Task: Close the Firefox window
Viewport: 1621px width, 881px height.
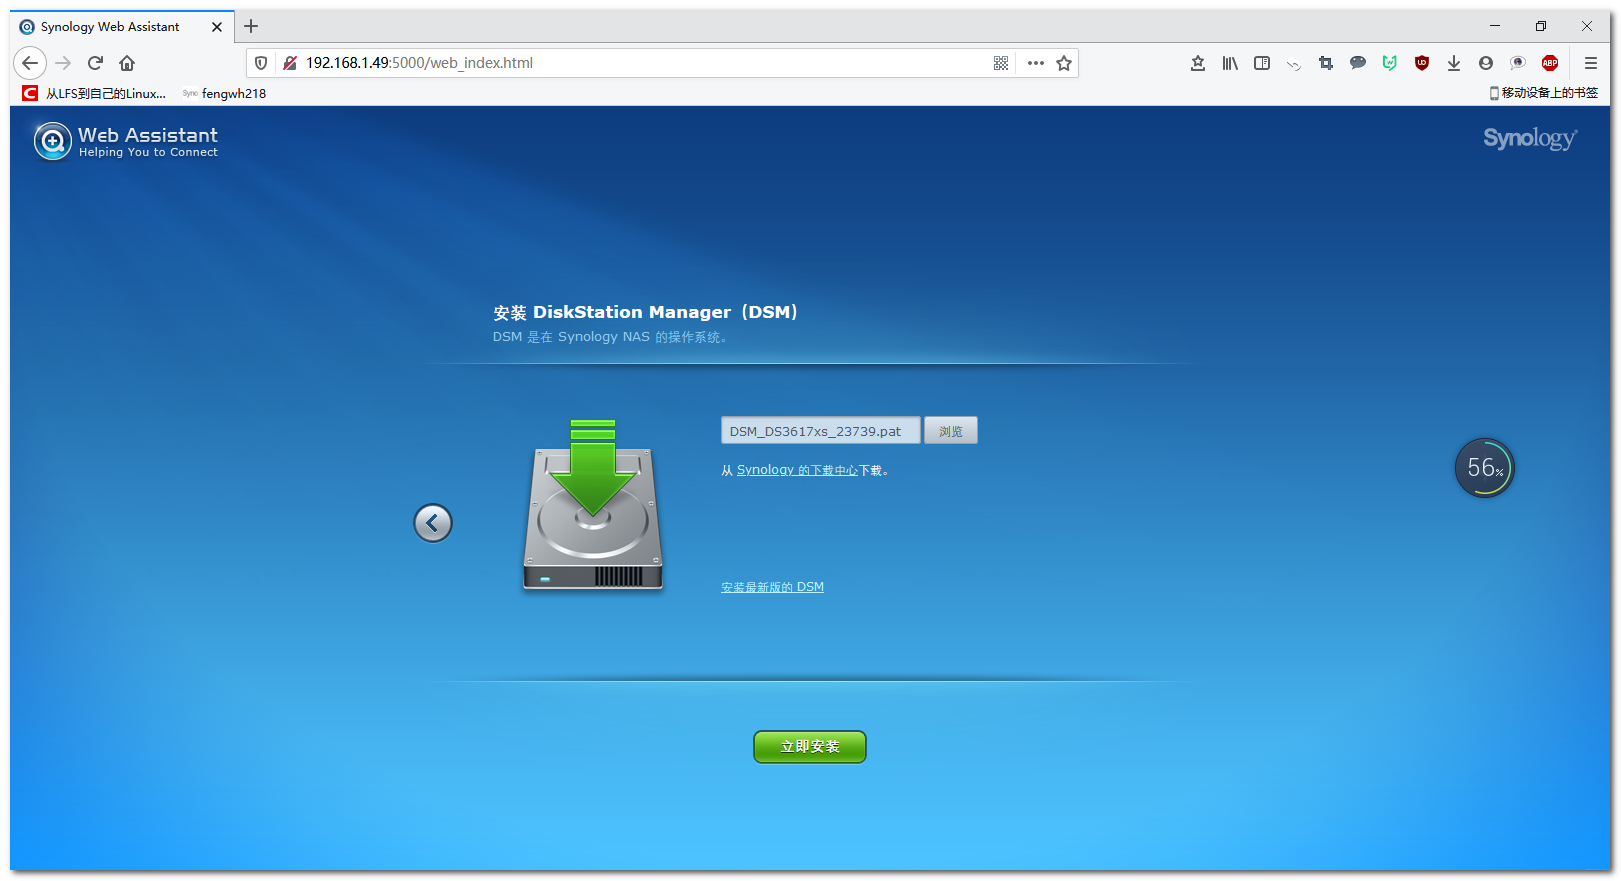Action: click(1587, 26)
